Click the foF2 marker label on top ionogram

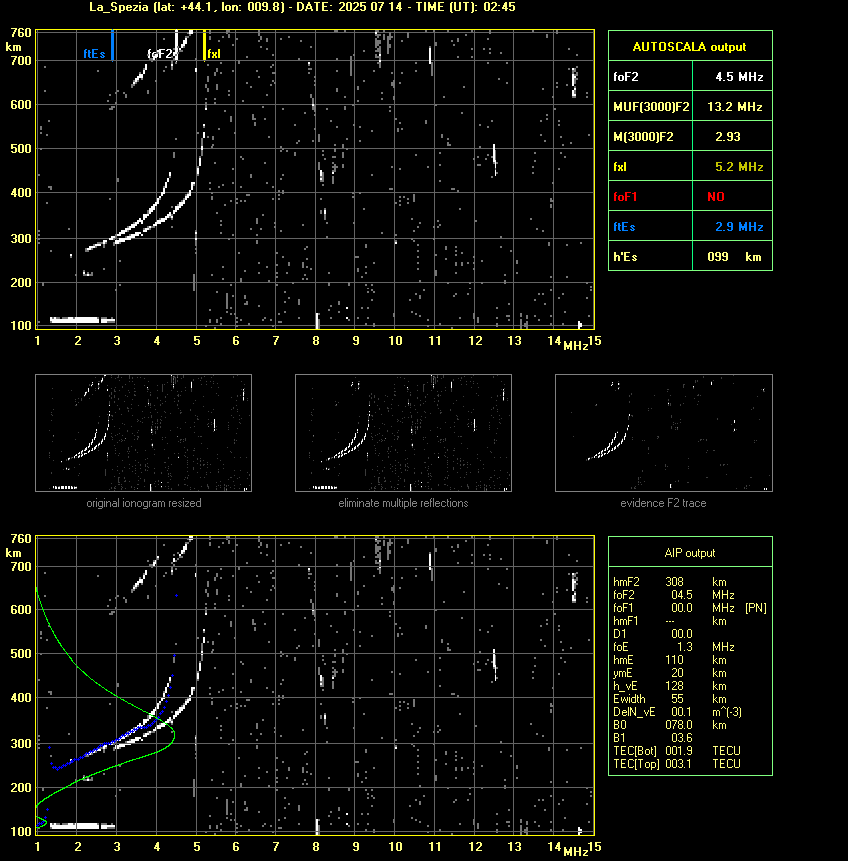(x=162, y=54)
